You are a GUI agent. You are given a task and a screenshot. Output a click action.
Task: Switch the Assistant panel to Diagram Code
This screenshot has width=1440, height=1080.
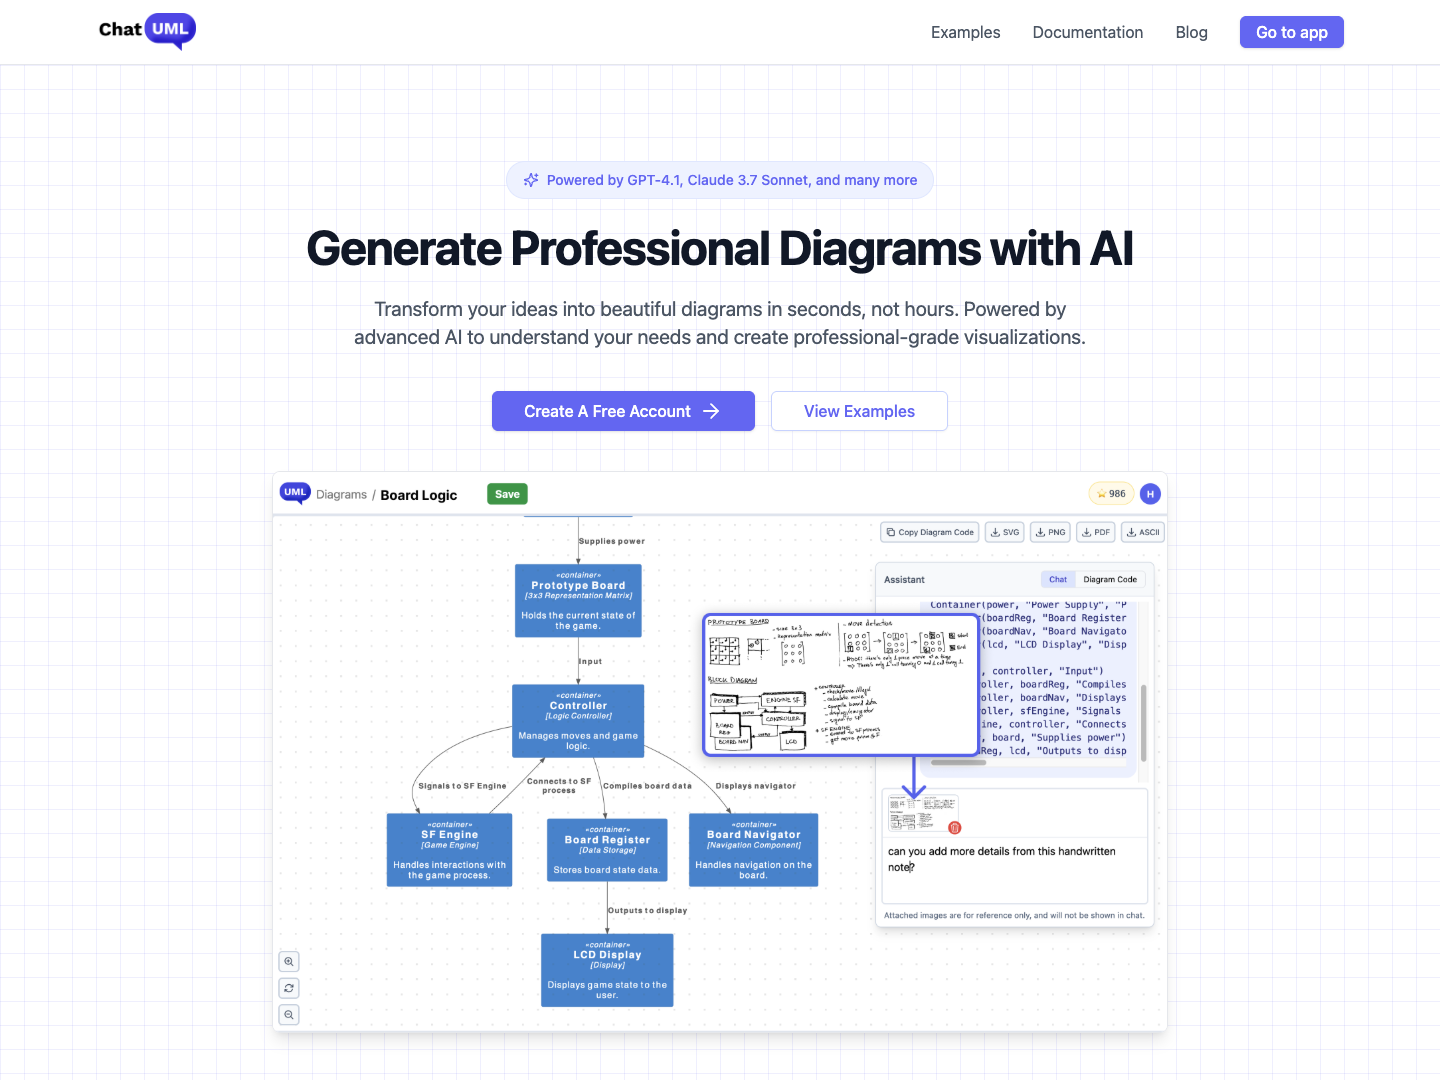point(1110,579)
